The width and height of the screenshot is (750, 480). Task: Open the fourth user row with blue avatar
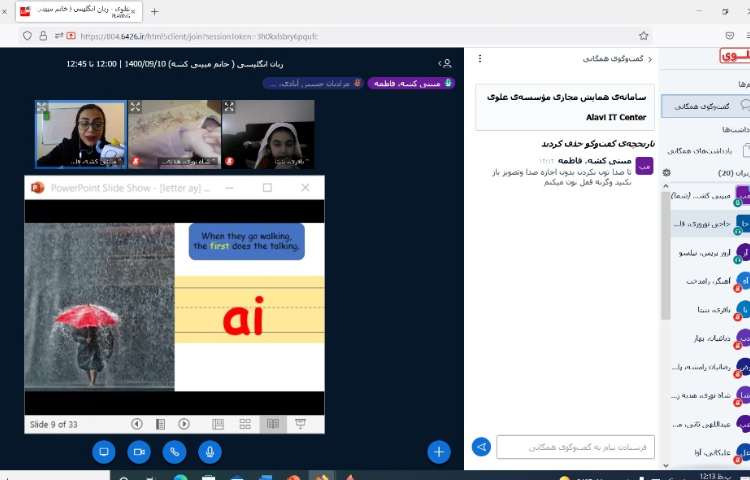click(x=710, y=281)
